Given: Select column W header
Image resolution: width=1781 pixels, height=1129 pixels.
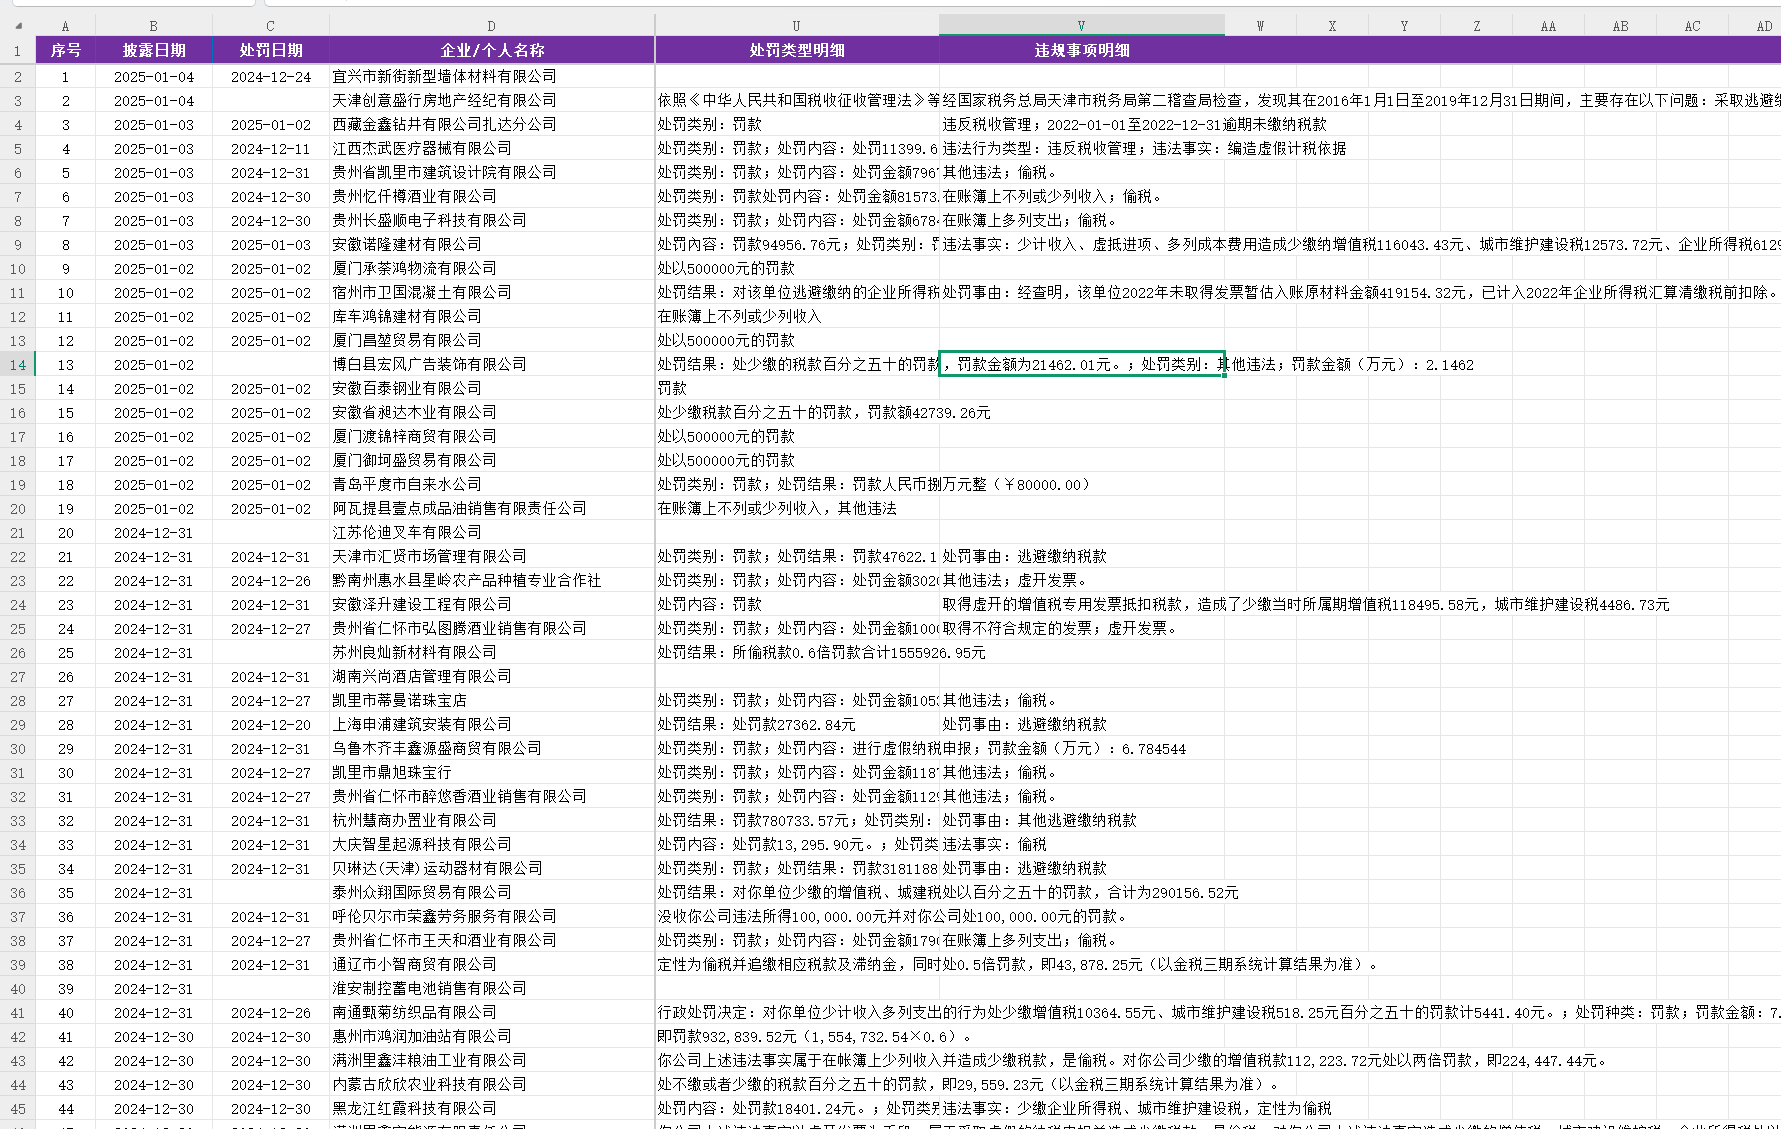Looking at the screenshot, I should (x=1260, y=26).
